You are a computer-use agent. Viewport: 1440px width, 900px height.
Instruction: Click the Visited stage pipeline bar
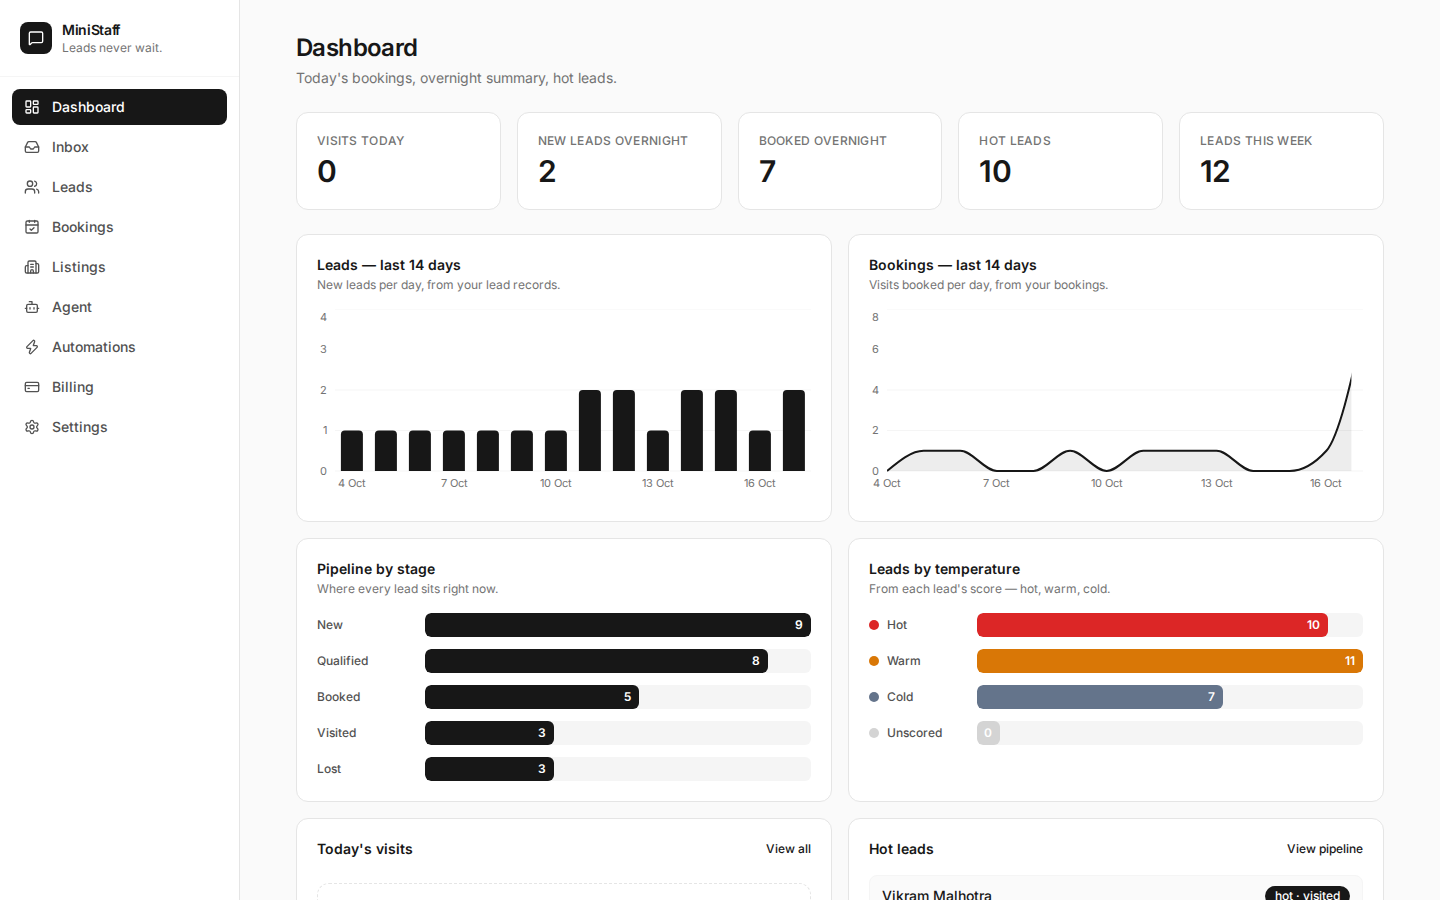489,733
